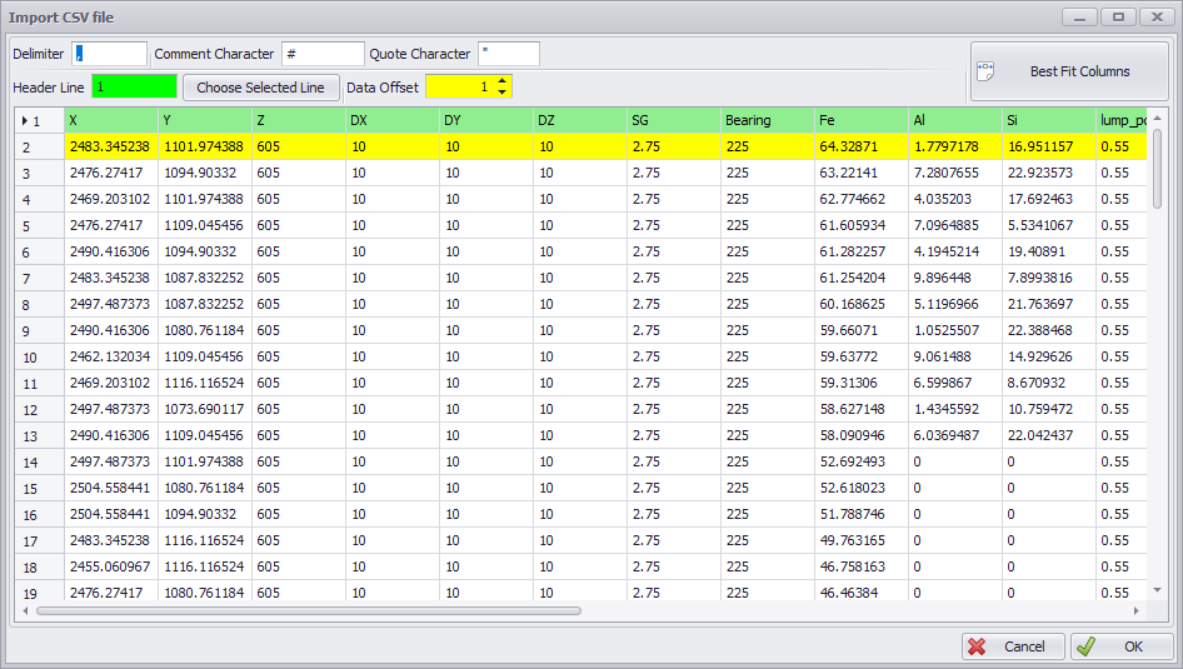Select the Bearing column header

(x=766, y=121)
